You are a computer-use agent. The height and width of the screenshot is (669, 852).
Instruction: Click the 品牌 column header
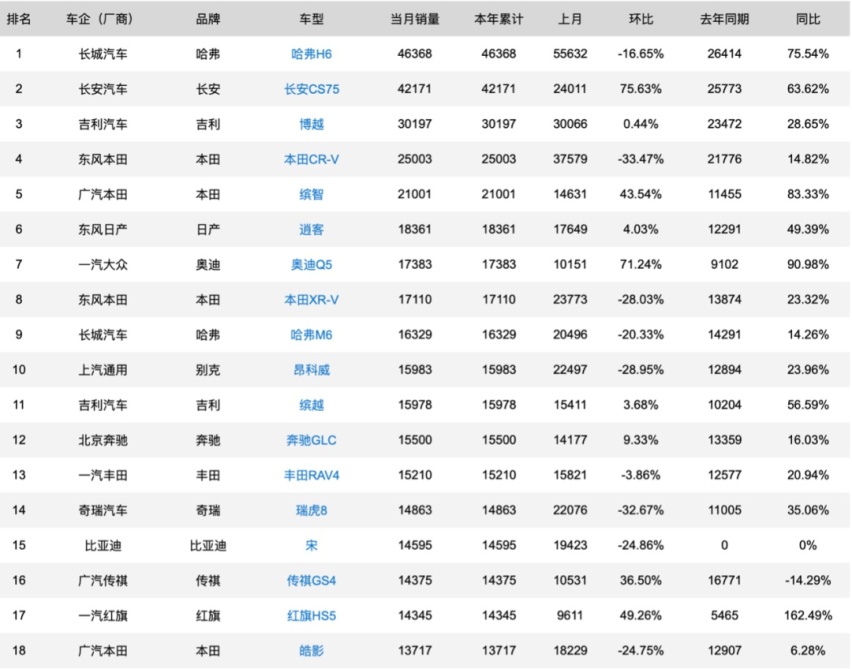(x=208, y=19)
